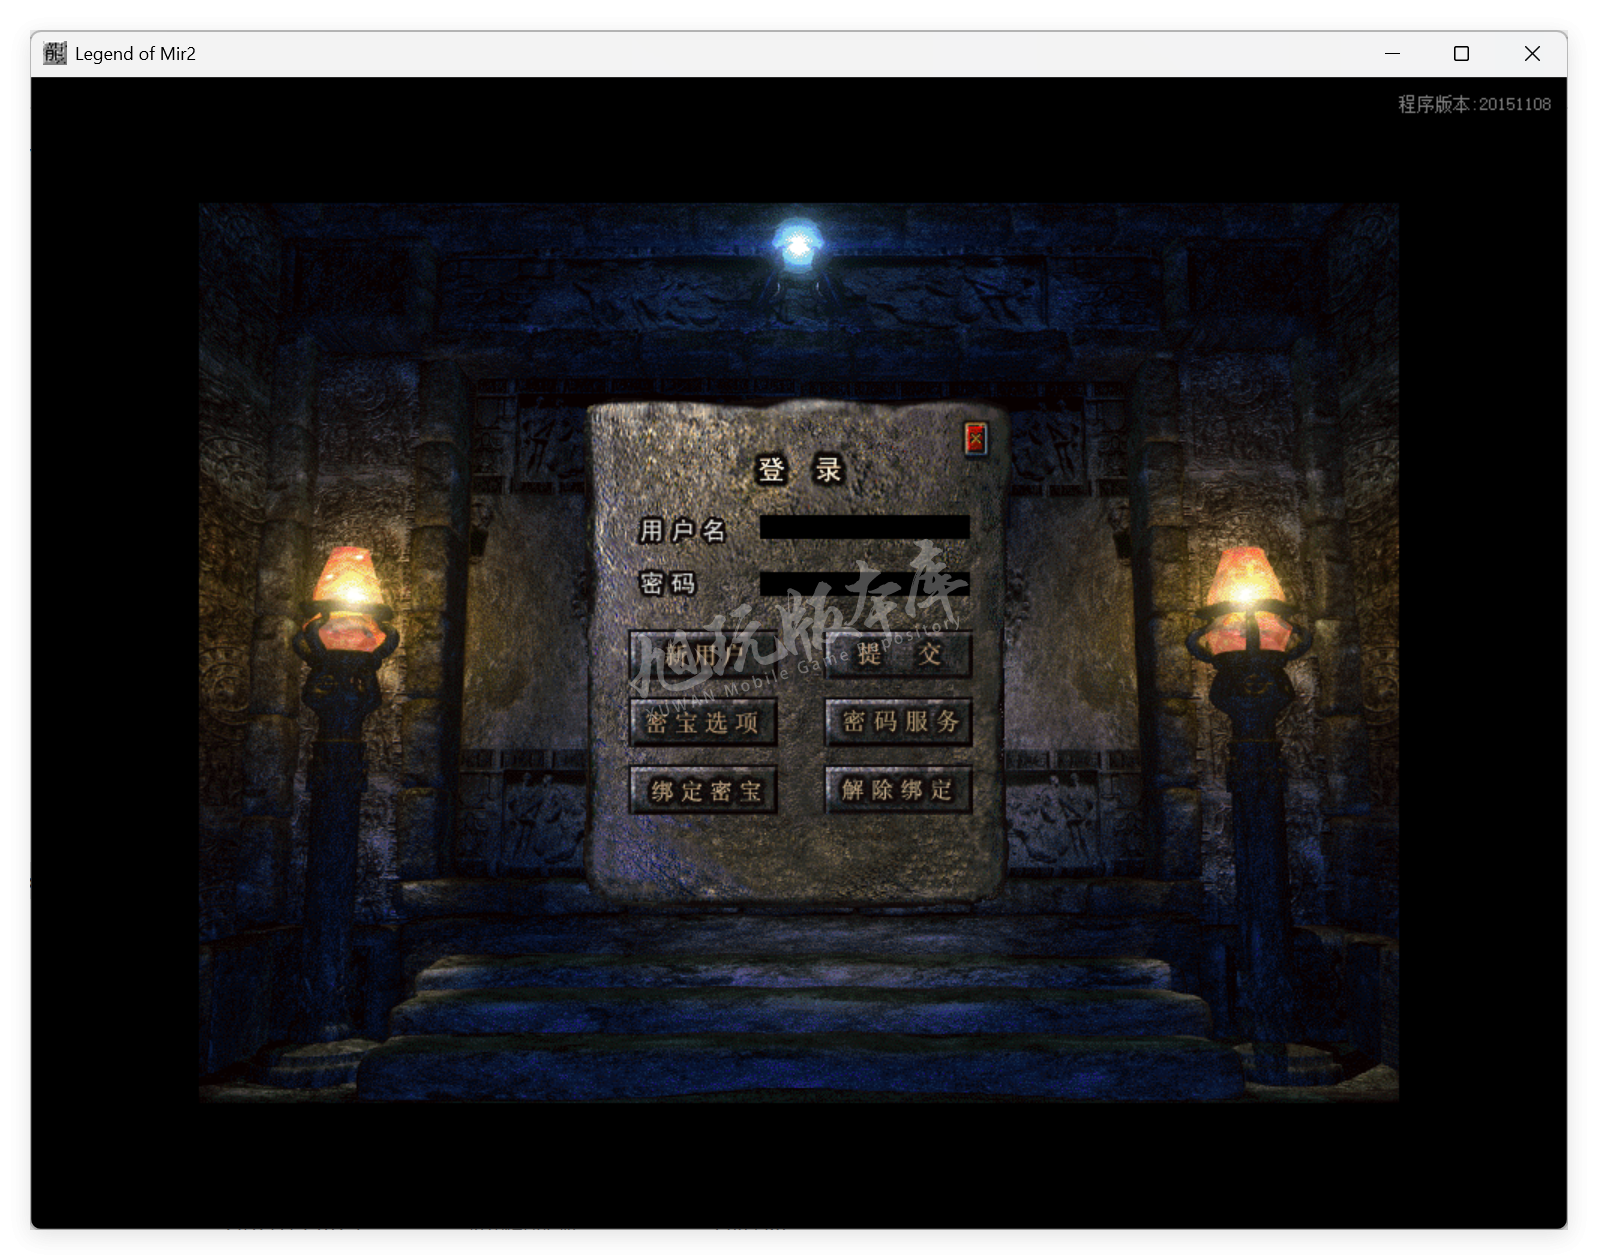
Task: Open the 密码服务 password service button
Action: [898, 722]
